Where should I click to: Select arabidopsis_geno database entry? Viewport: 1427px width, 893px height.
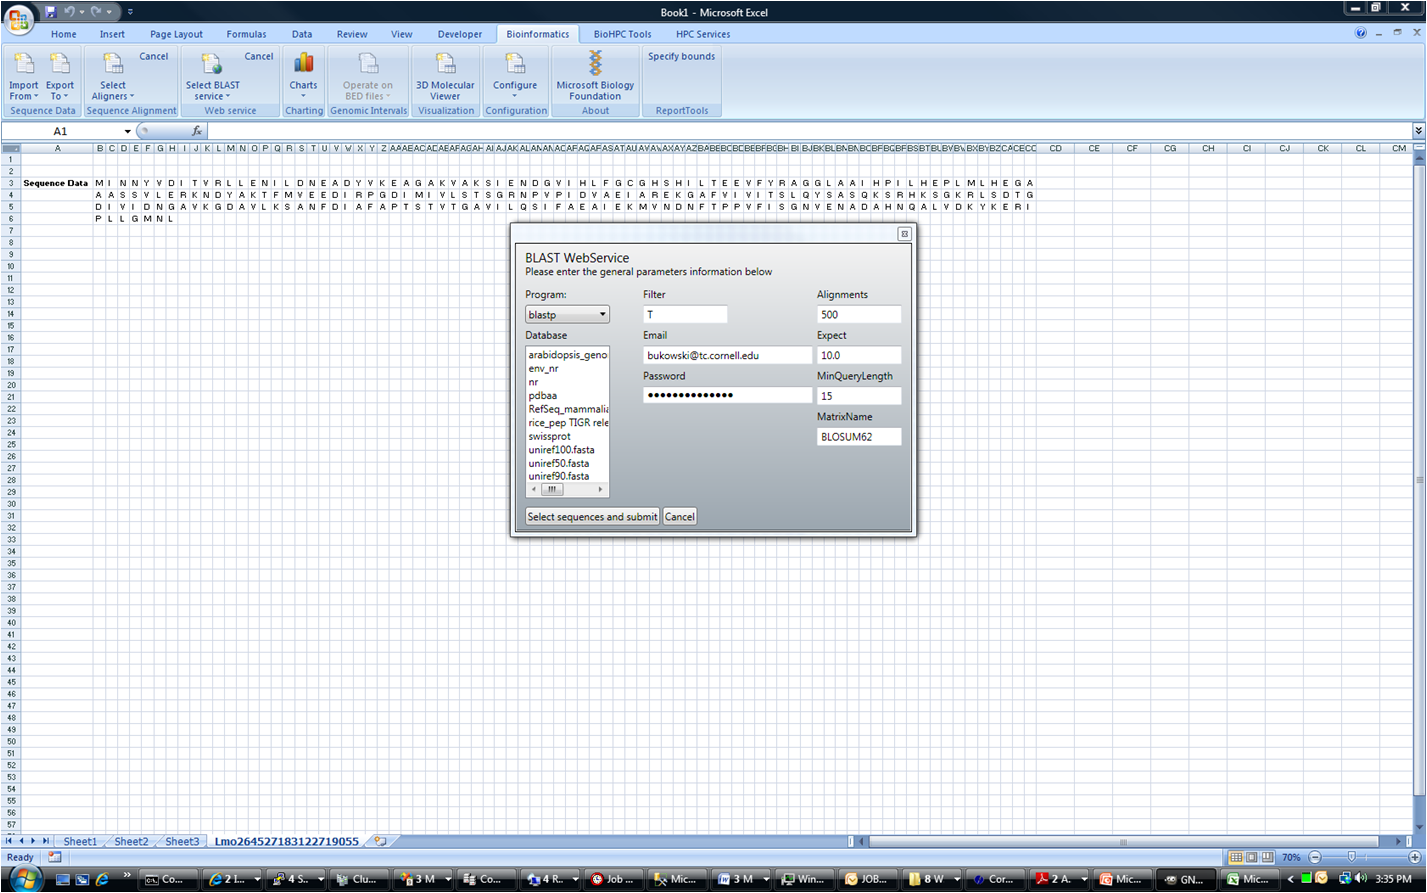point(567,355)
